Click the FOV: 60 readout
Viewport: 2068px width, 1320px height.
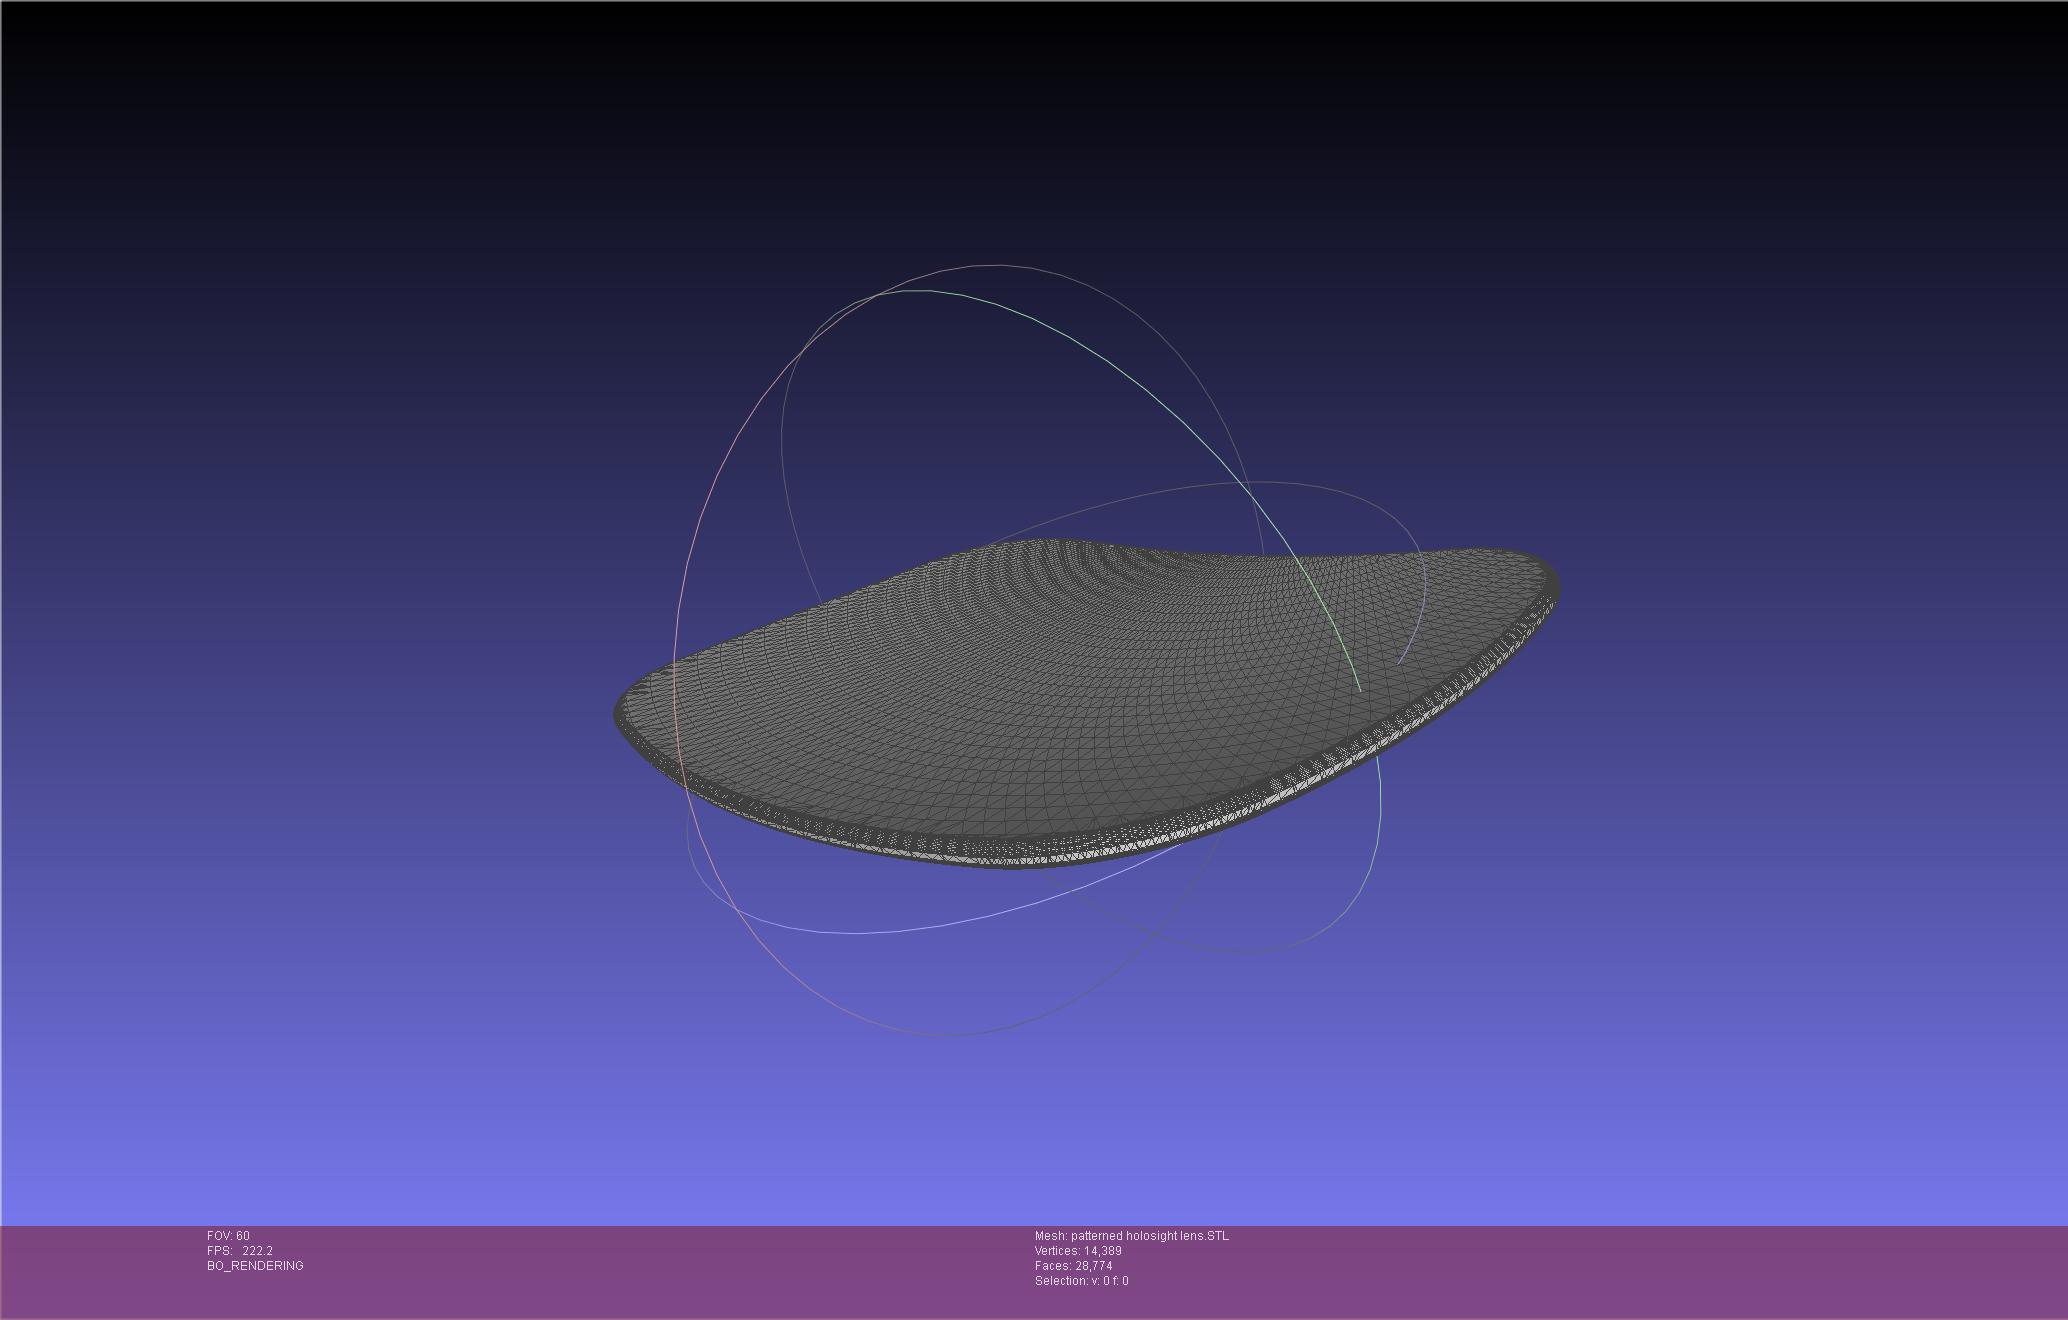click(x=228, y=1236)
